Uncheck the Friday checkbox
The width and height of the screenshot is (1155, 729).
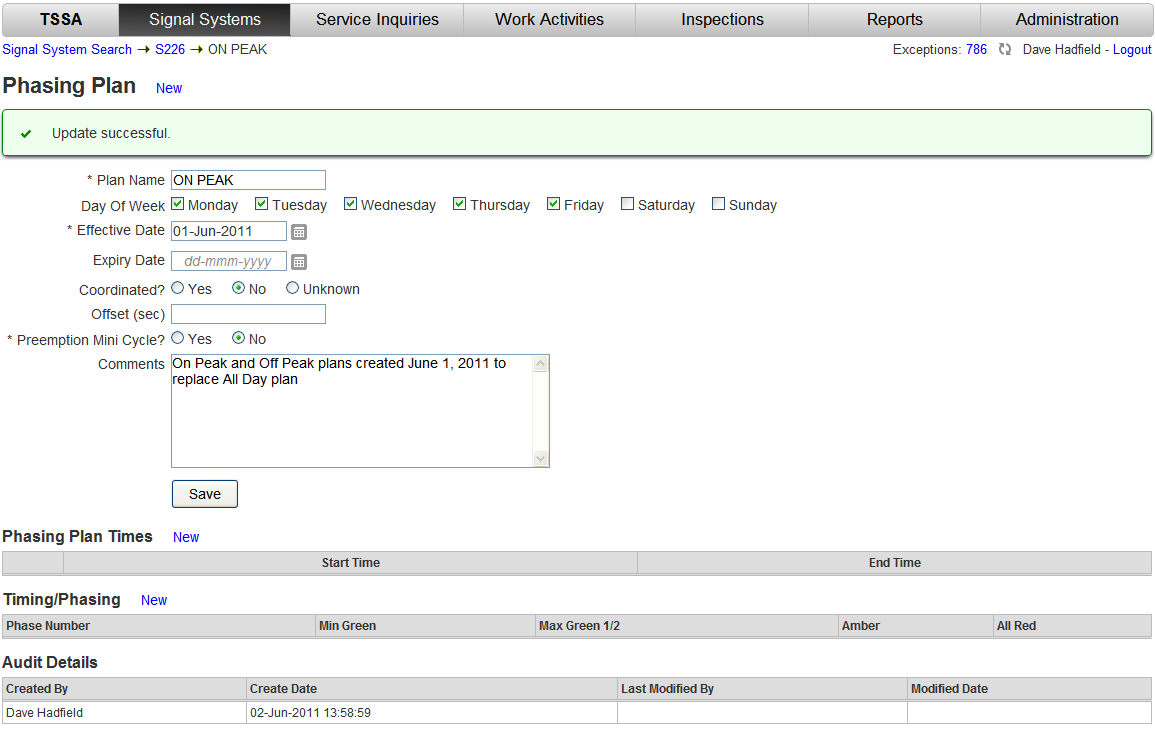pos(553,204)
